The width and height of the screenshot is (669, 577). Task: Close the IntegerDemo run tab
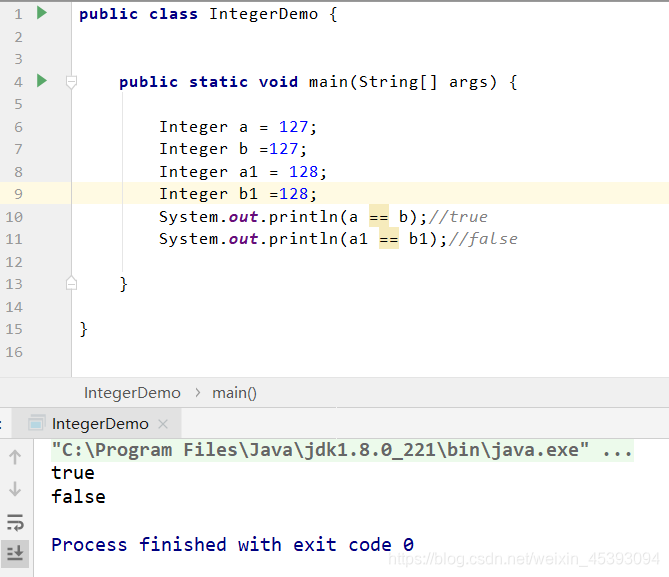[x=163, y=424]
